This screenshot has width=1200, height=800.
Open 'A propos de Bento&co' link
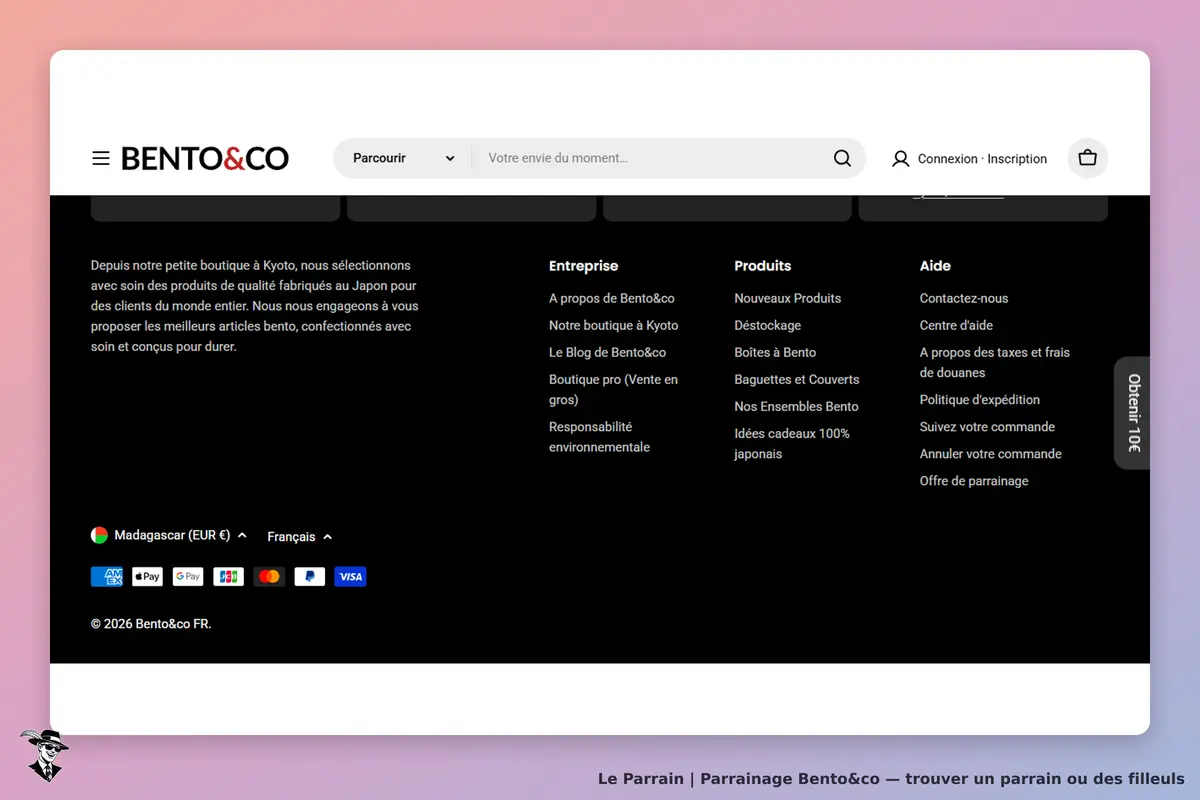[612, 298]
